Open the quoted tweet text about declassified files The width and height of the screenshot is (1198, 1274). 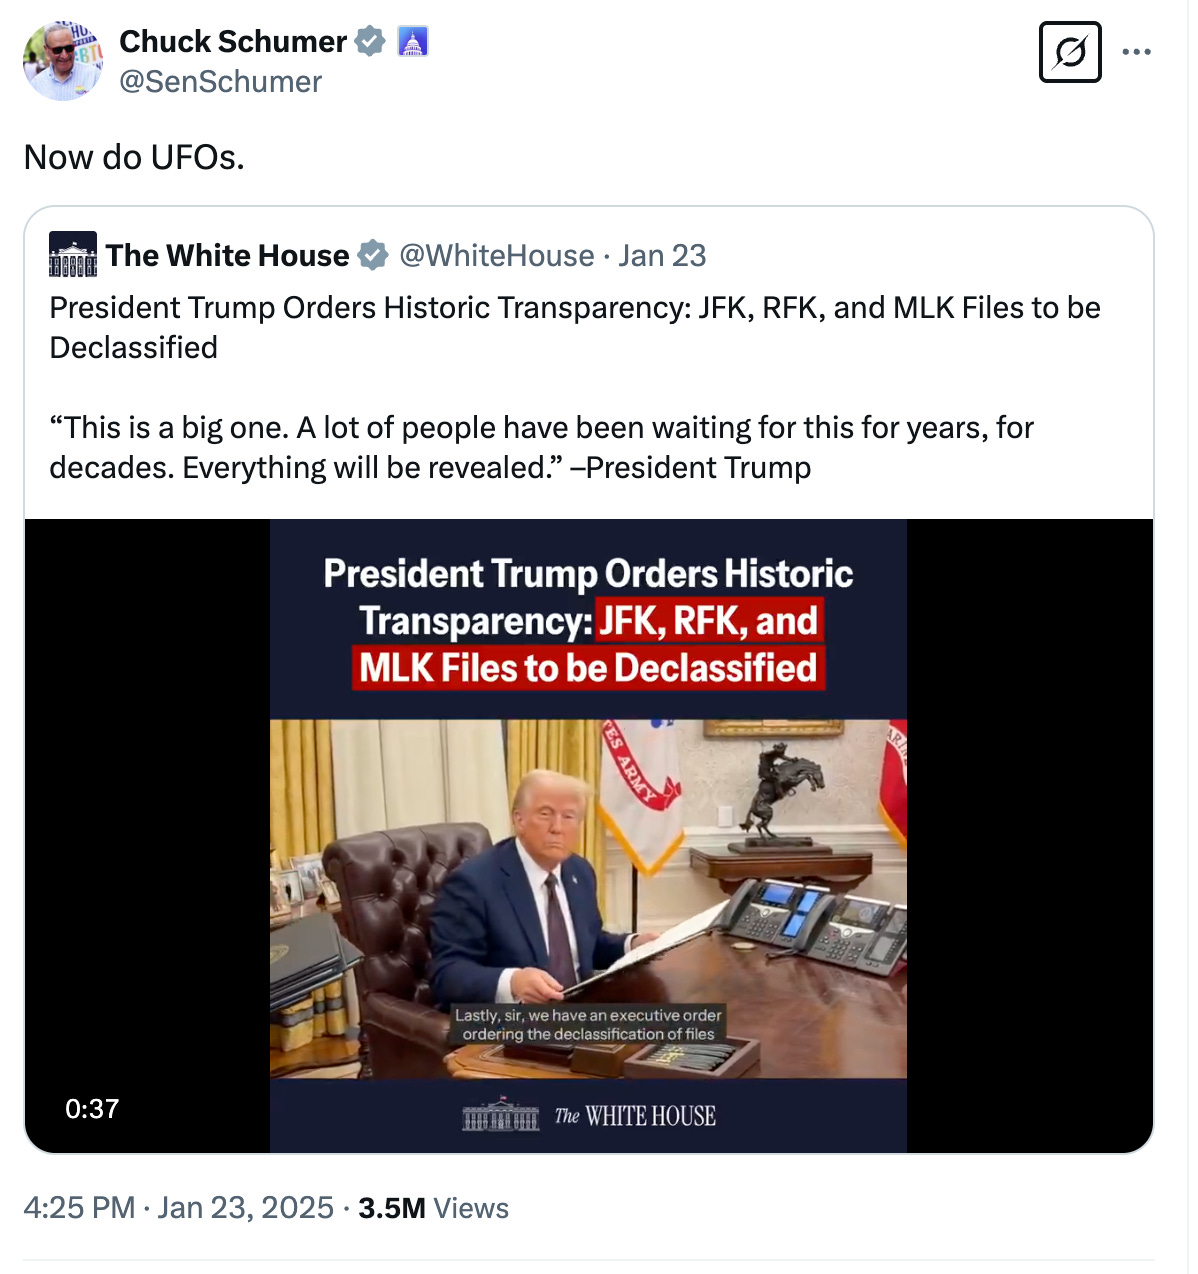[x=575, y=388]
